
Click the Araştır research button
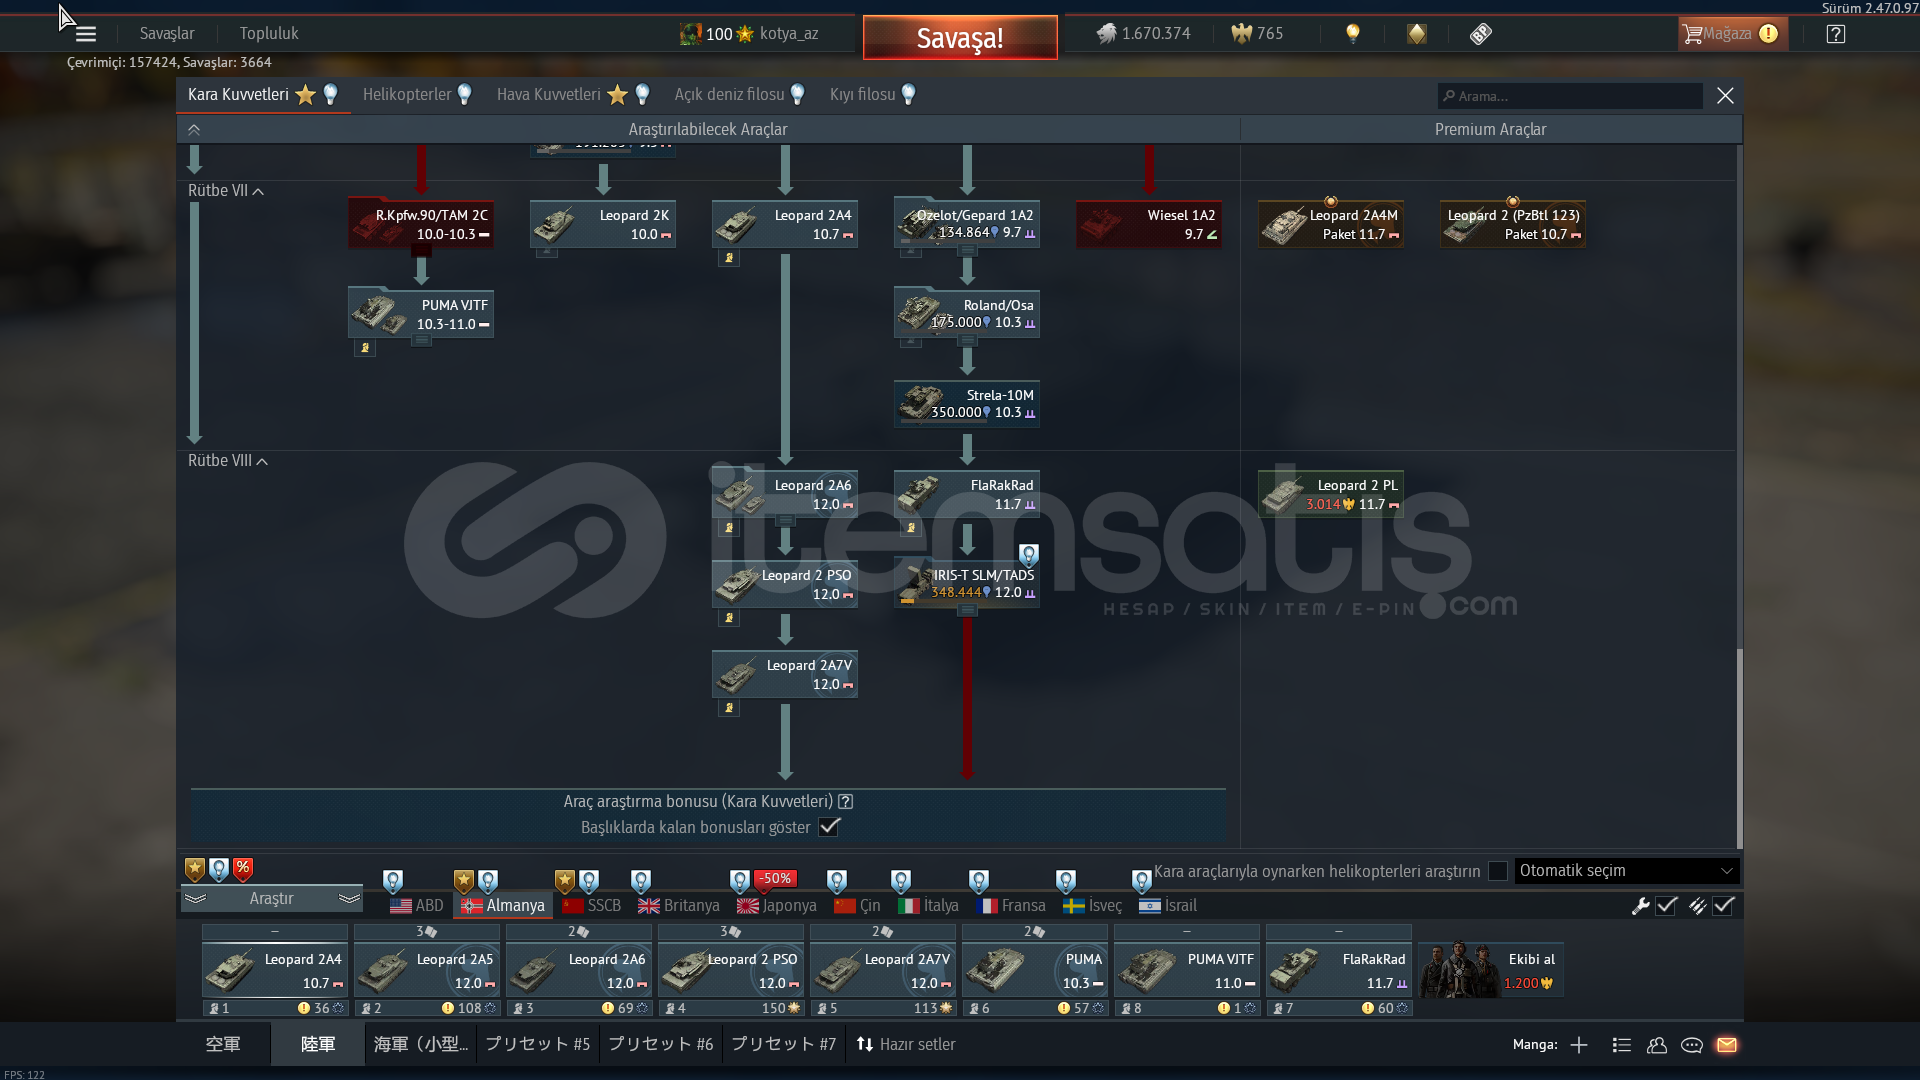pos(271,898)
